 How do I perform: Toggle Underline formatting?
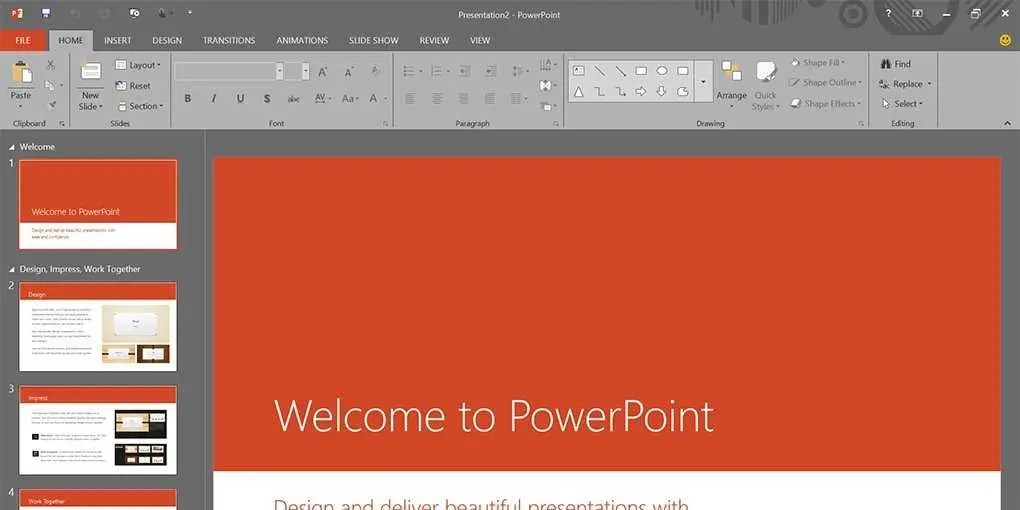240,99
